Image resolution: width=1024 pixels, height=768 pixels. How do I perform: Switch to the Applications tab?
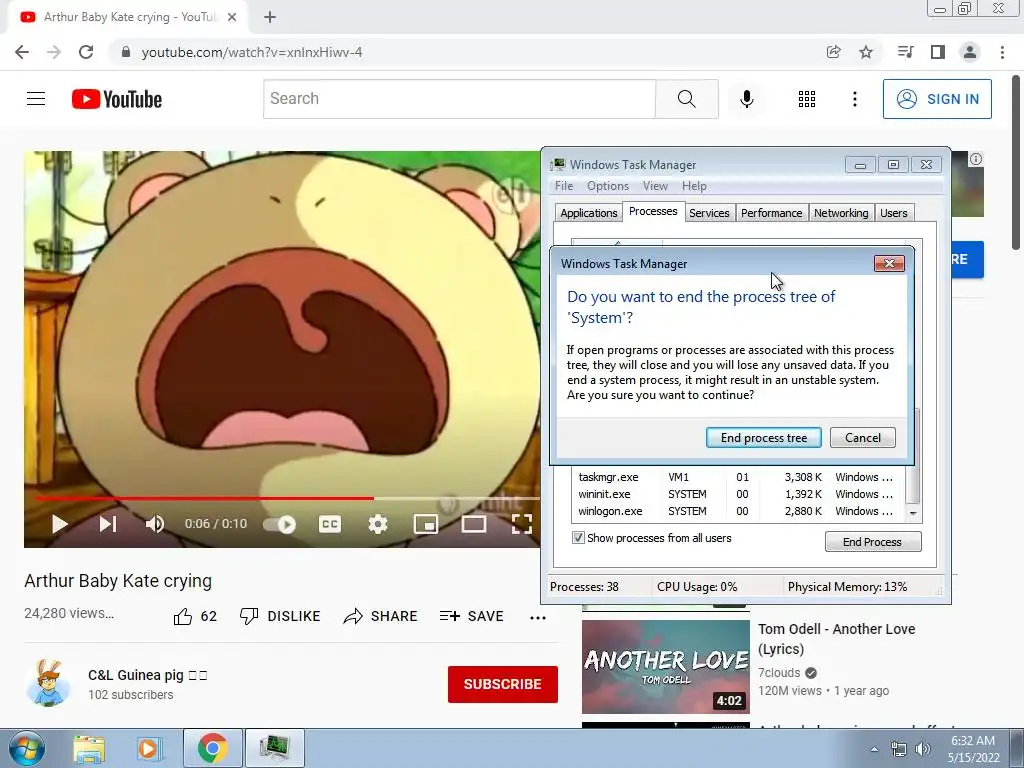(588, 213)
